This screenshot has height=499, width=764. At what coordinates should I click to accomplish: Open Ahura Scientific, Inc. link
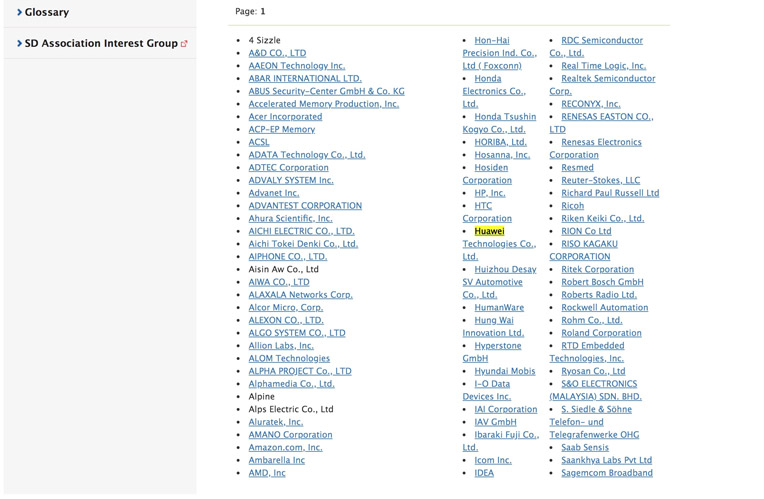[290, 218]
